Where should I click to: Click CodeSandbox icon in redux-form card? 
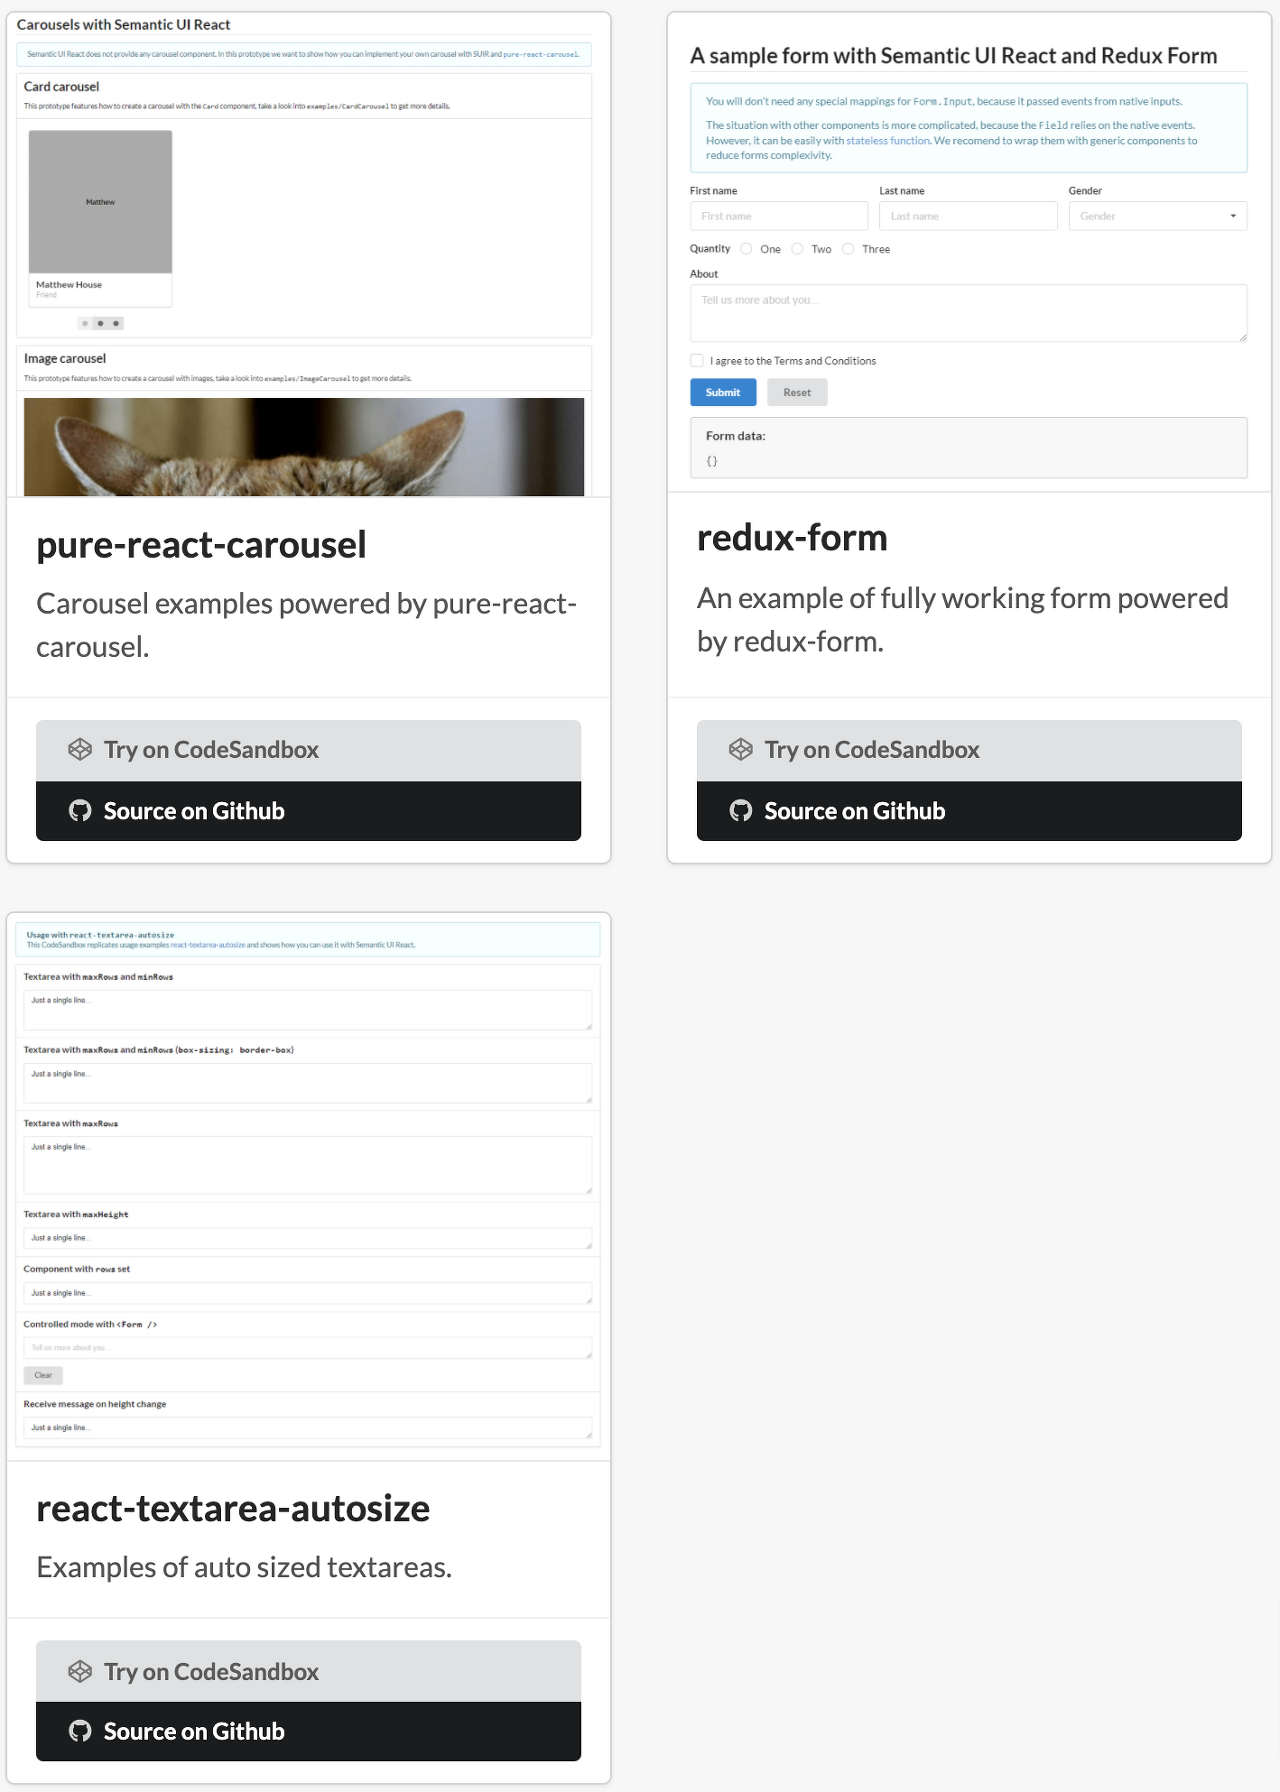pos(741,750)
